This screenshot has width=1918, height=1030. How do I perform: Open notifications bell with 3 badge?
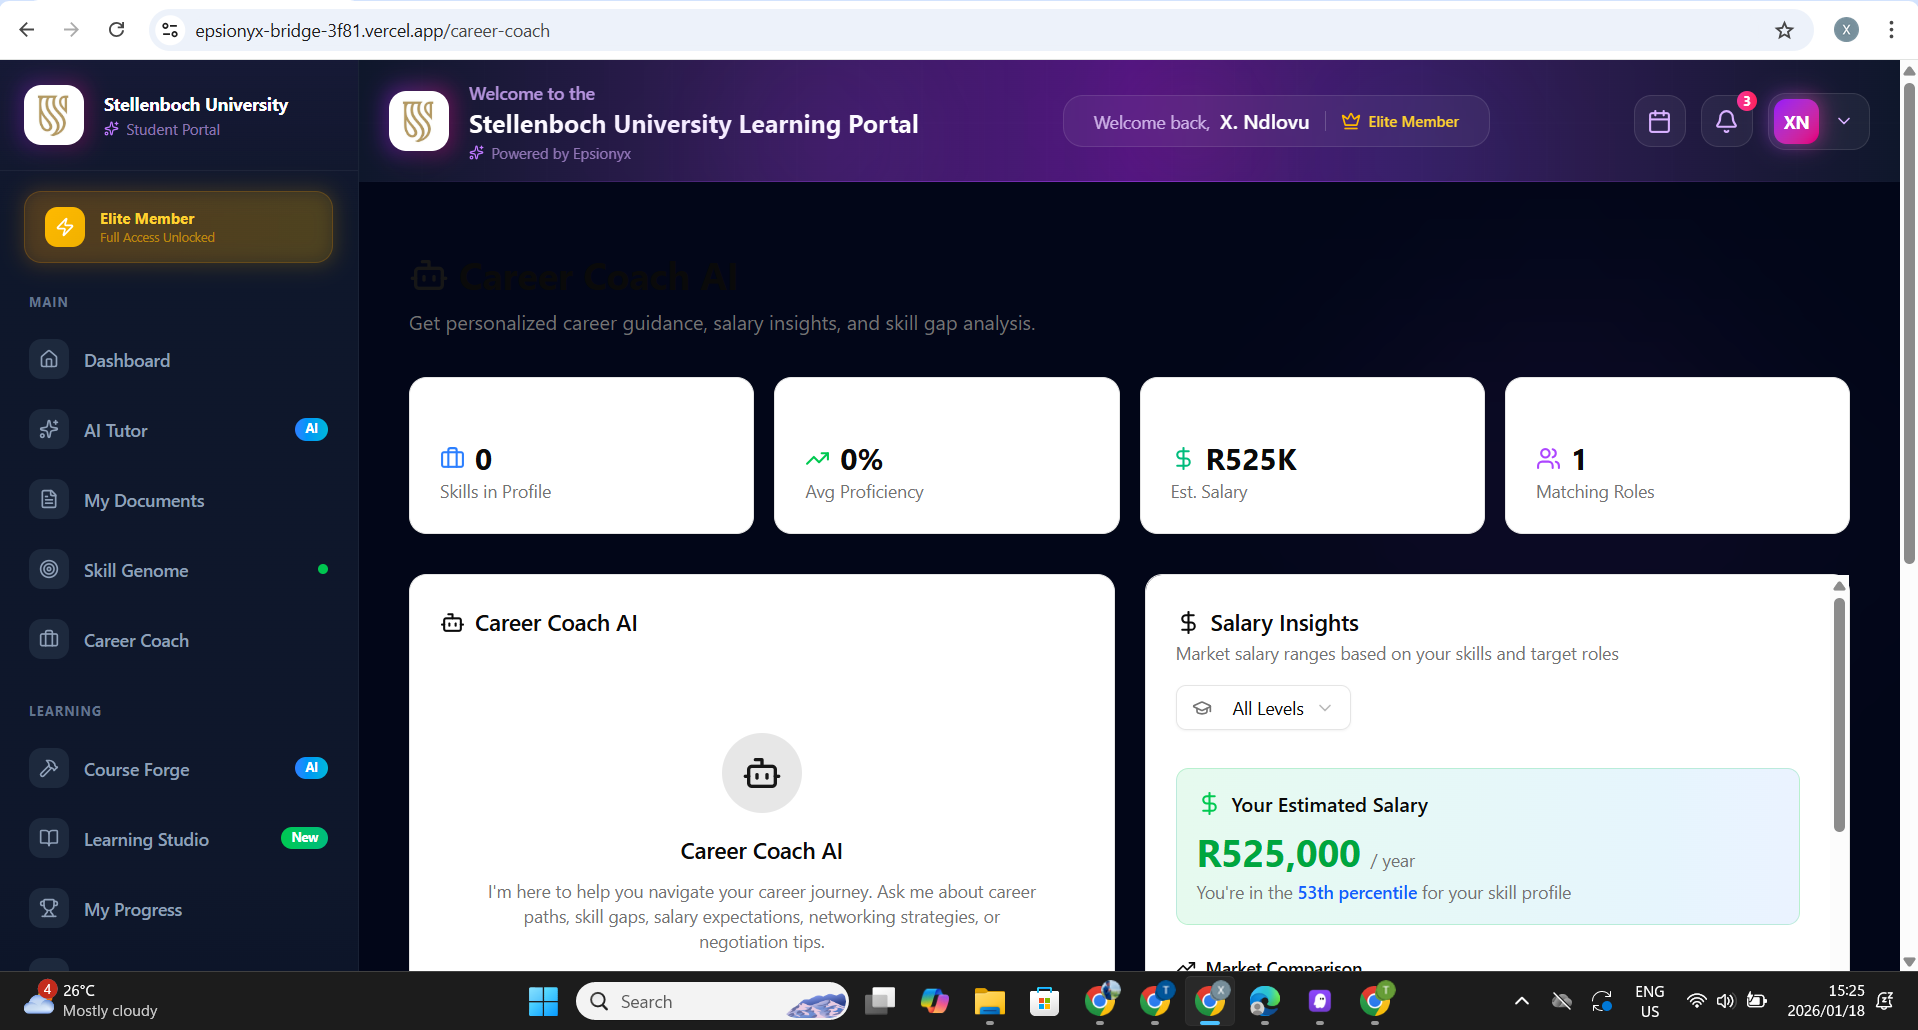[x=1726, y=122]
